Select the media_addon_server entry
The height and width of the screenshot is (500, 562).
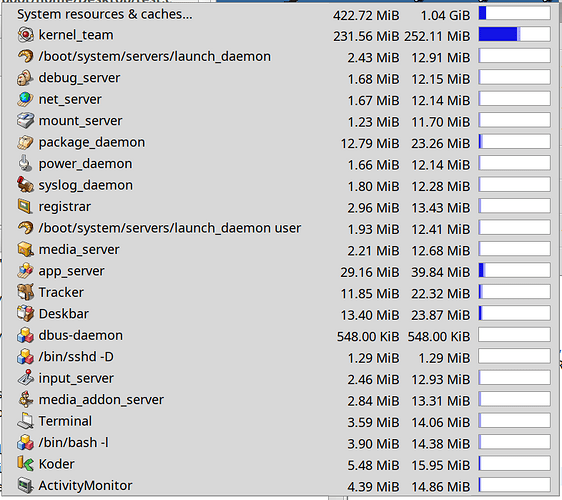[280, 400]
